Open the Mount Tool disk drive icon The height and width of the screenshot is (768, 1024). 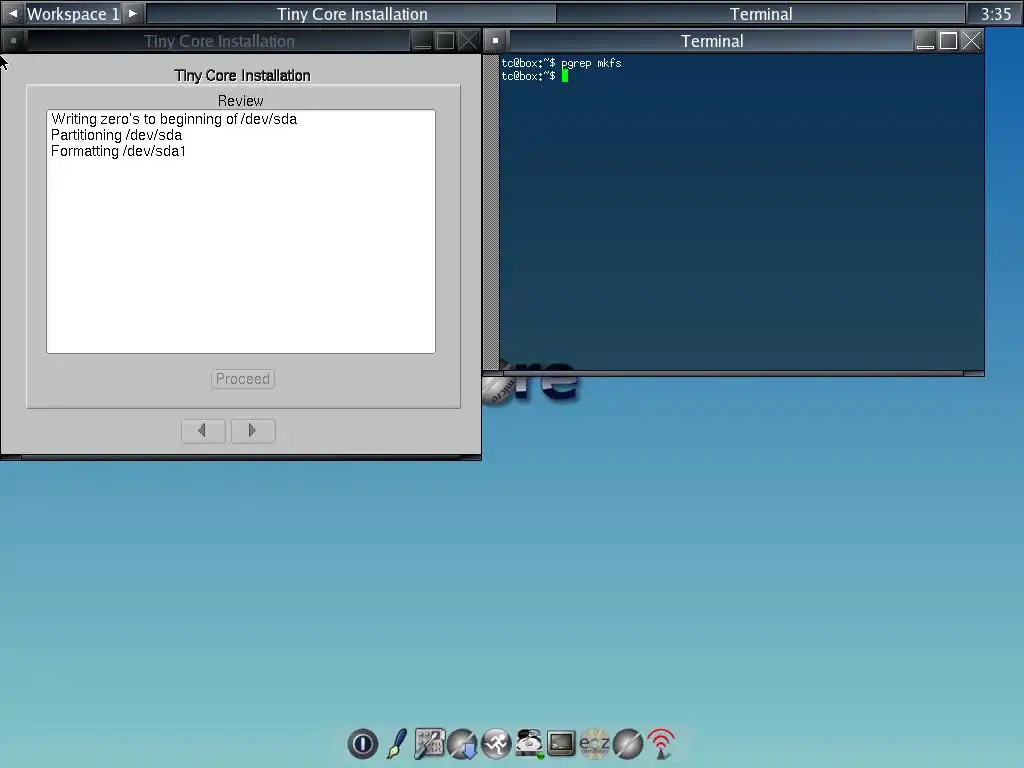pos(529,744)
